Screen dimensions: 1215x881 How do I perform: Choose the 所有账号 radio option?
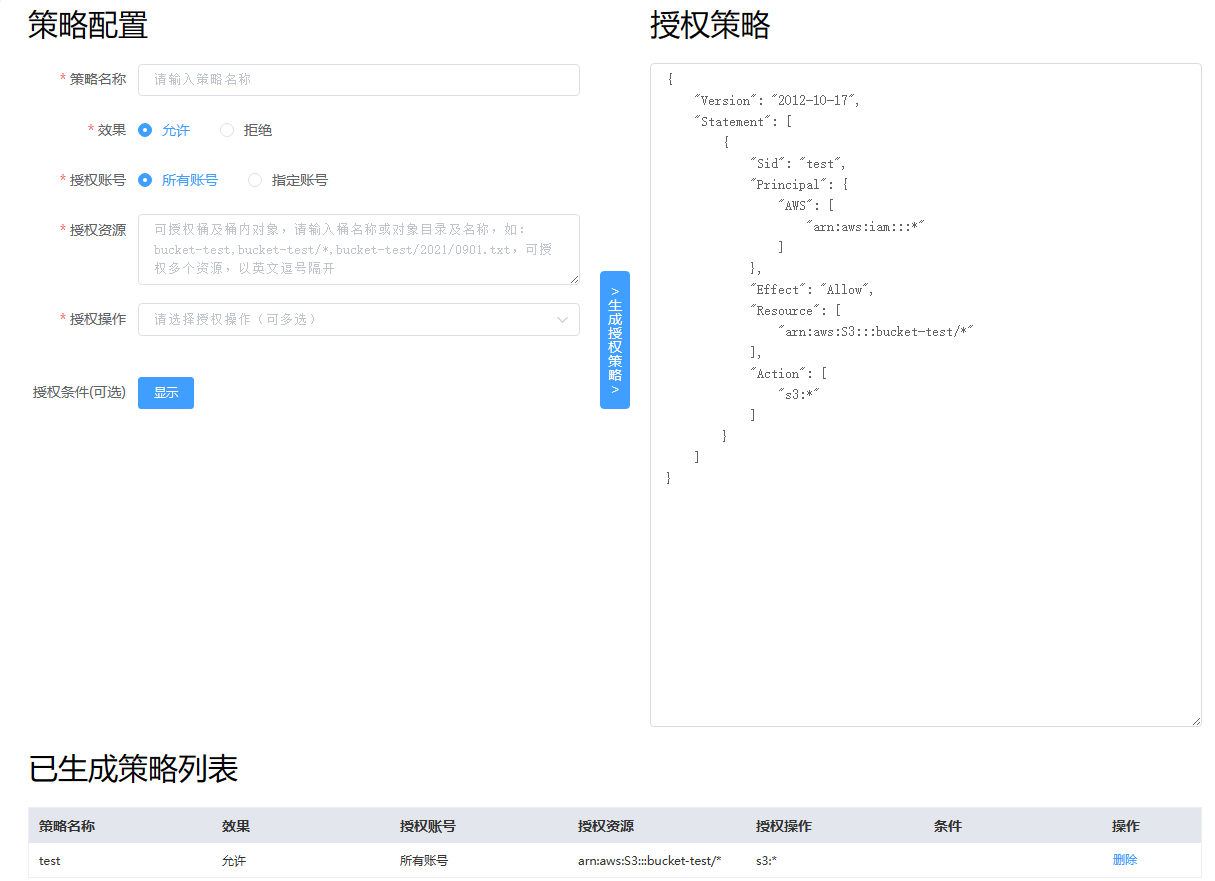[x=146, y=180]
